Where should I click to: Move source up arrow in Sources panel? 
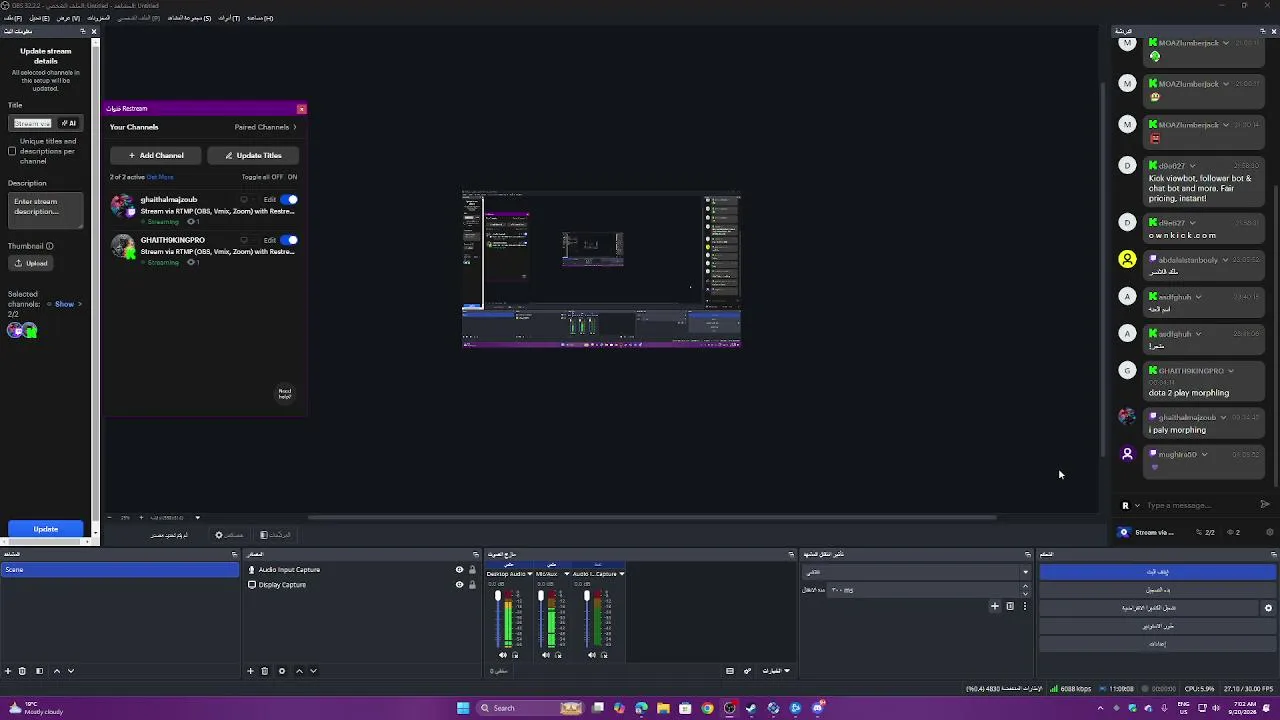(x=299, y=671)
